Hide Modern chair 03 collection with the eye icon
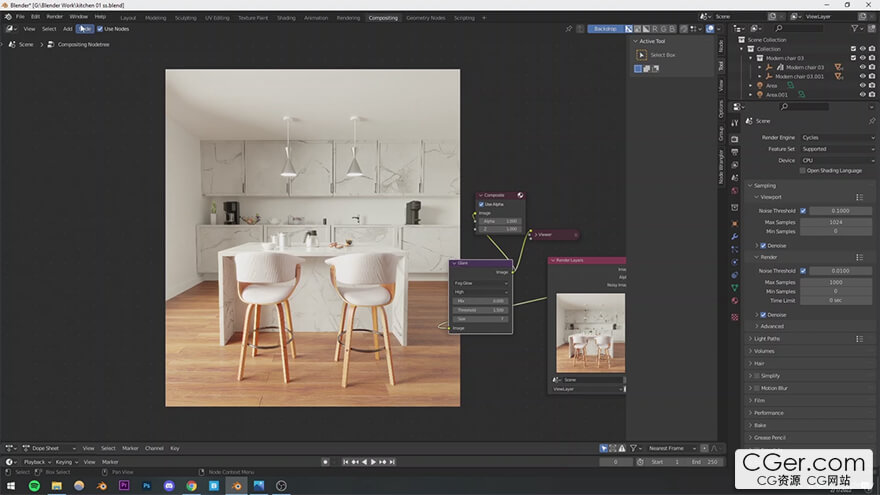Viewport: 880px width, 495px height. pyautogui.click(x=863, y=58)
